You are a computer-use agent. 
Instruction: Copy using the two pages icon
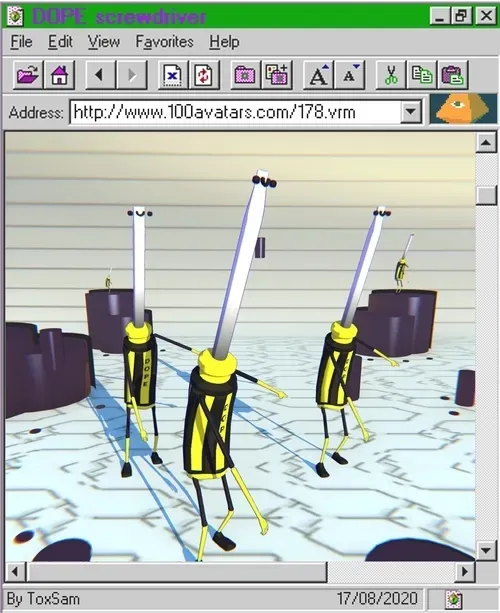point(422,74)
